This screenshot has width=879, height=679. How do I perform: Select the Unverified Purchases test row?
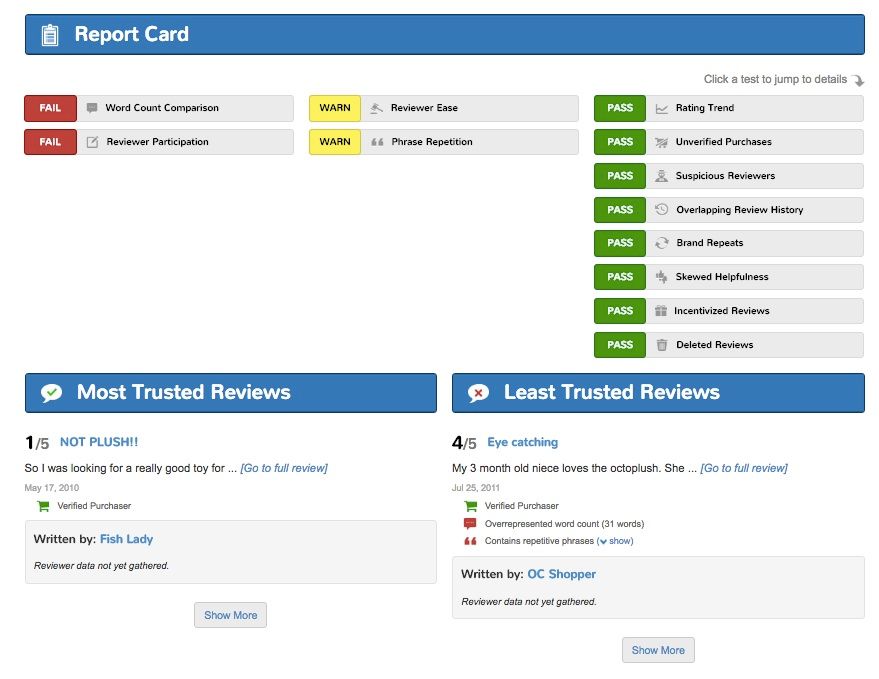pos(729,142)
